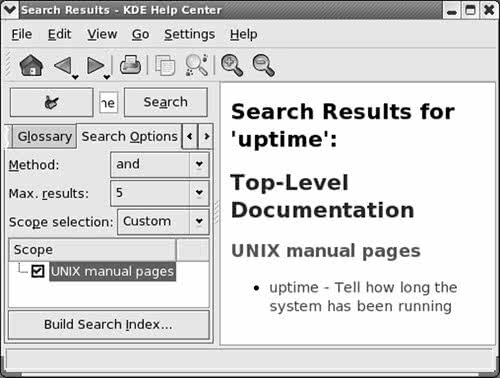This screenshot has width=500, height=378.
Task: Open the Find in page tool
Action: coord(197,65)
